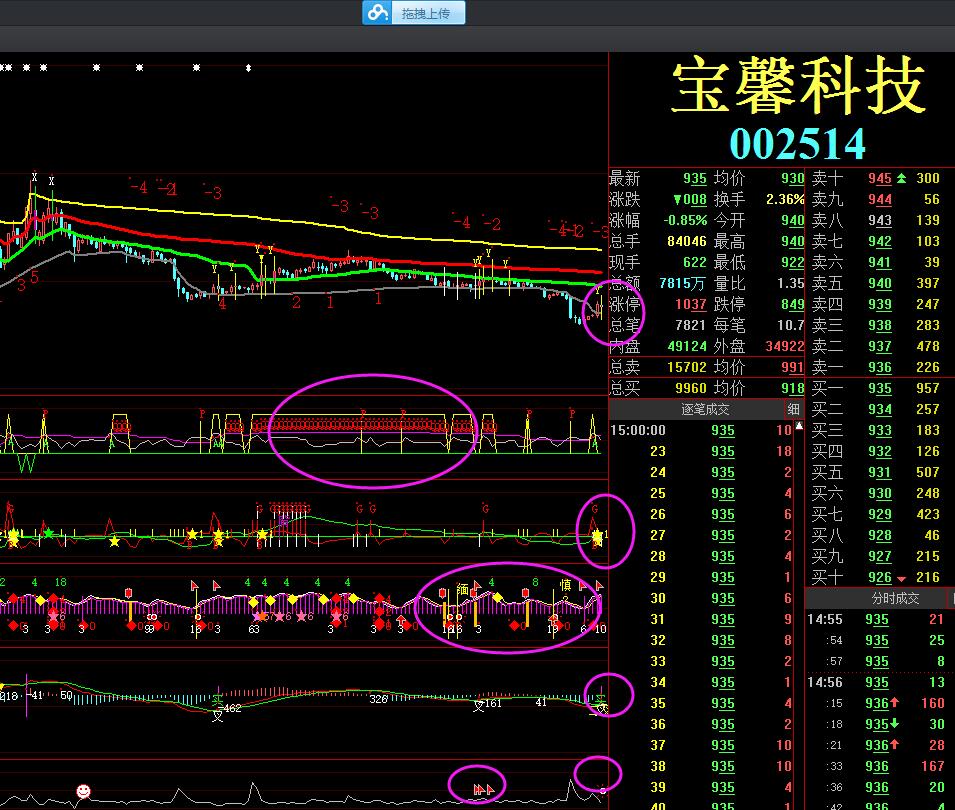
Task: Click the 今开 price 940
Action: 792,220
